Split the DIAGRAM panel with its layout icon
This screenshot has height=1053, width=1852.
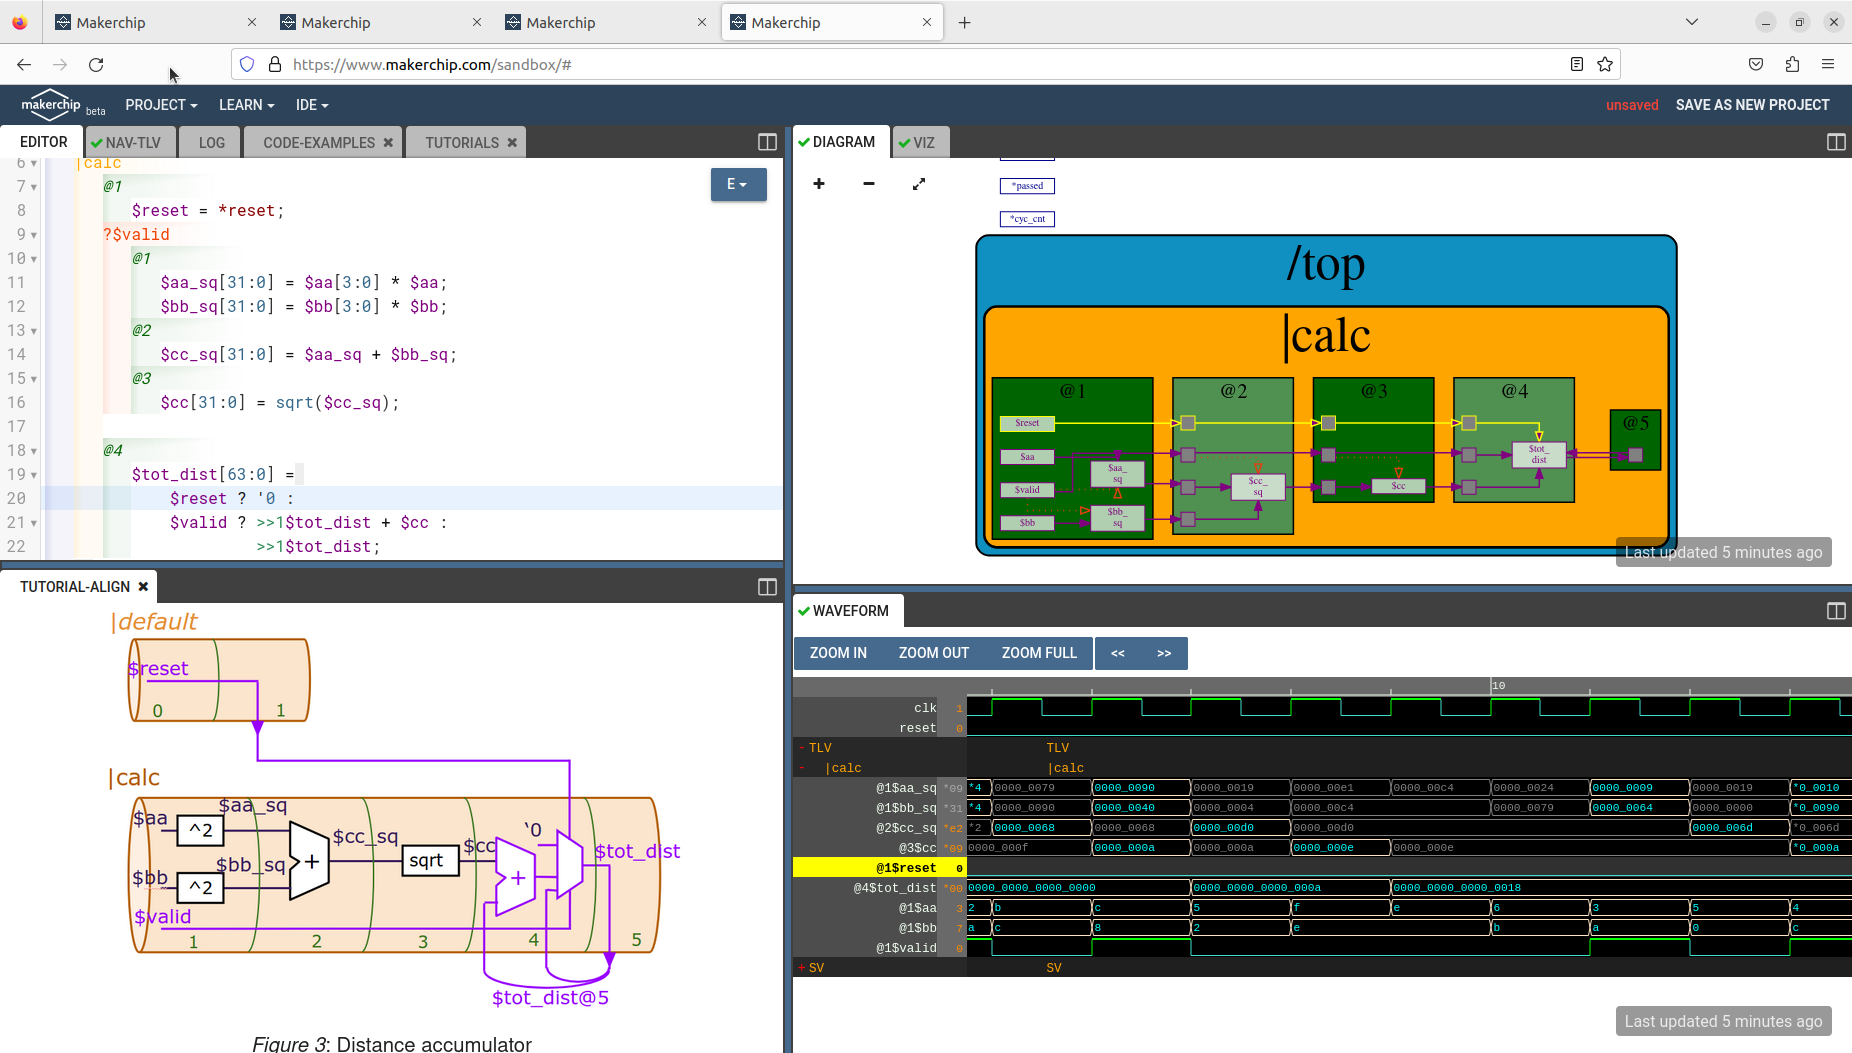point(1836,142)
